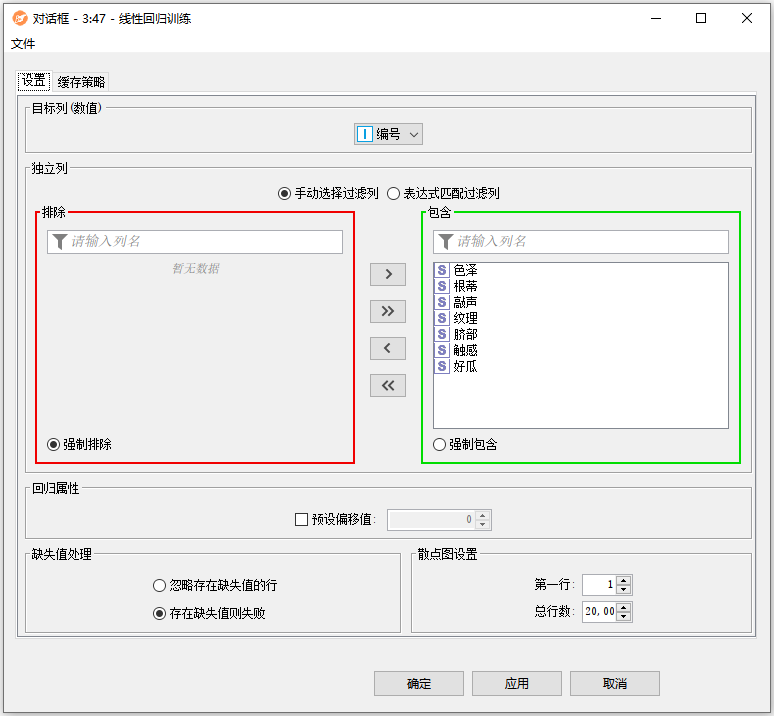This screenshot has width=774, height=716.
Task: Switch to the 缓存策略 tab
Action: (81, 82)
